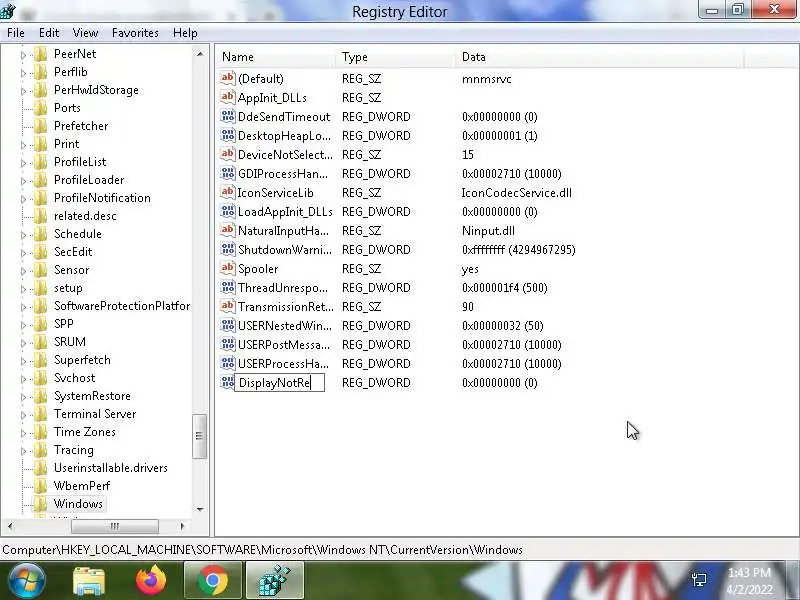Click the AppInit_DLLs string value icon
The width and height of the screenshot is (800, 600).
point(228,97)
